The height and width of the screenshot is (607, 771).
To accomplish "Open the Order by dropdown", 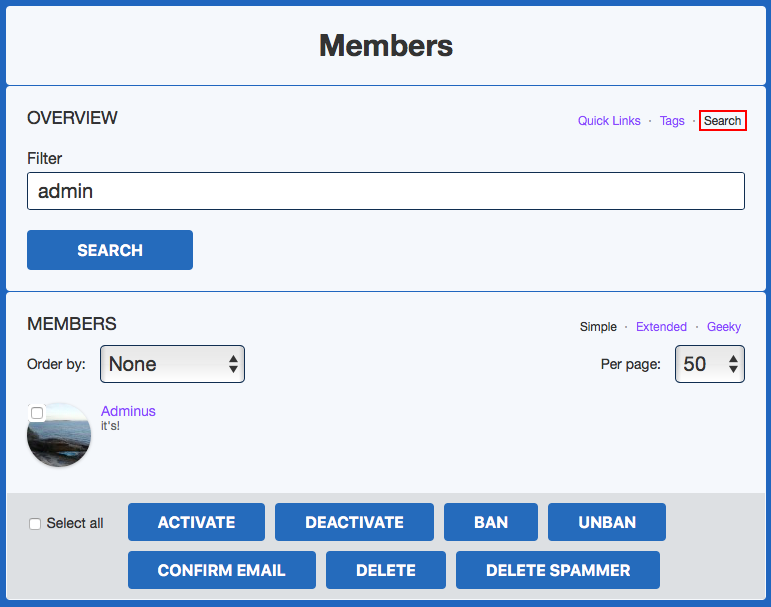I will click(x=172, y=364).
